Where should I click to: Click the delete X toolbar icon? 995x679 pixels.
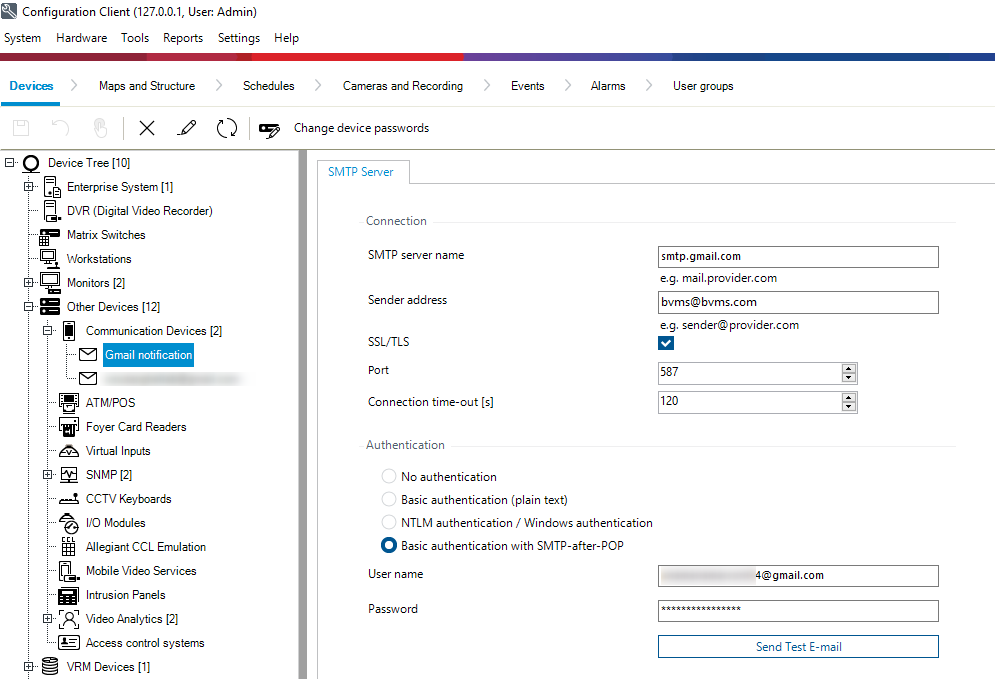coord(147,128)
